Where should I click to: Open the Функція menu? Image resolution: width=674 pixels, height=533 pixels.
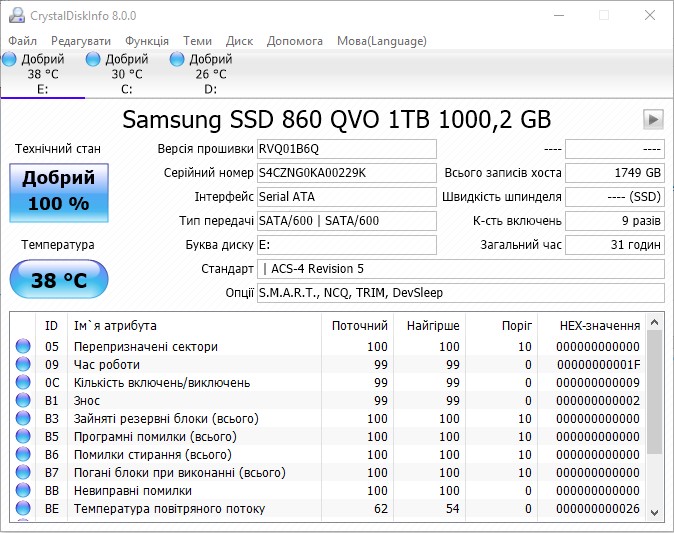[x=147, y=41]
